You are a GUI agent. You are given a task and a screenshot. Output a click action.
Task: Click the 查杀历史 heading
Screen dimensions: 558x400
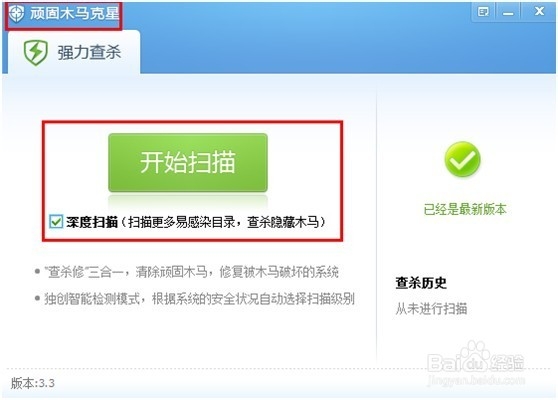pos(421,283)
